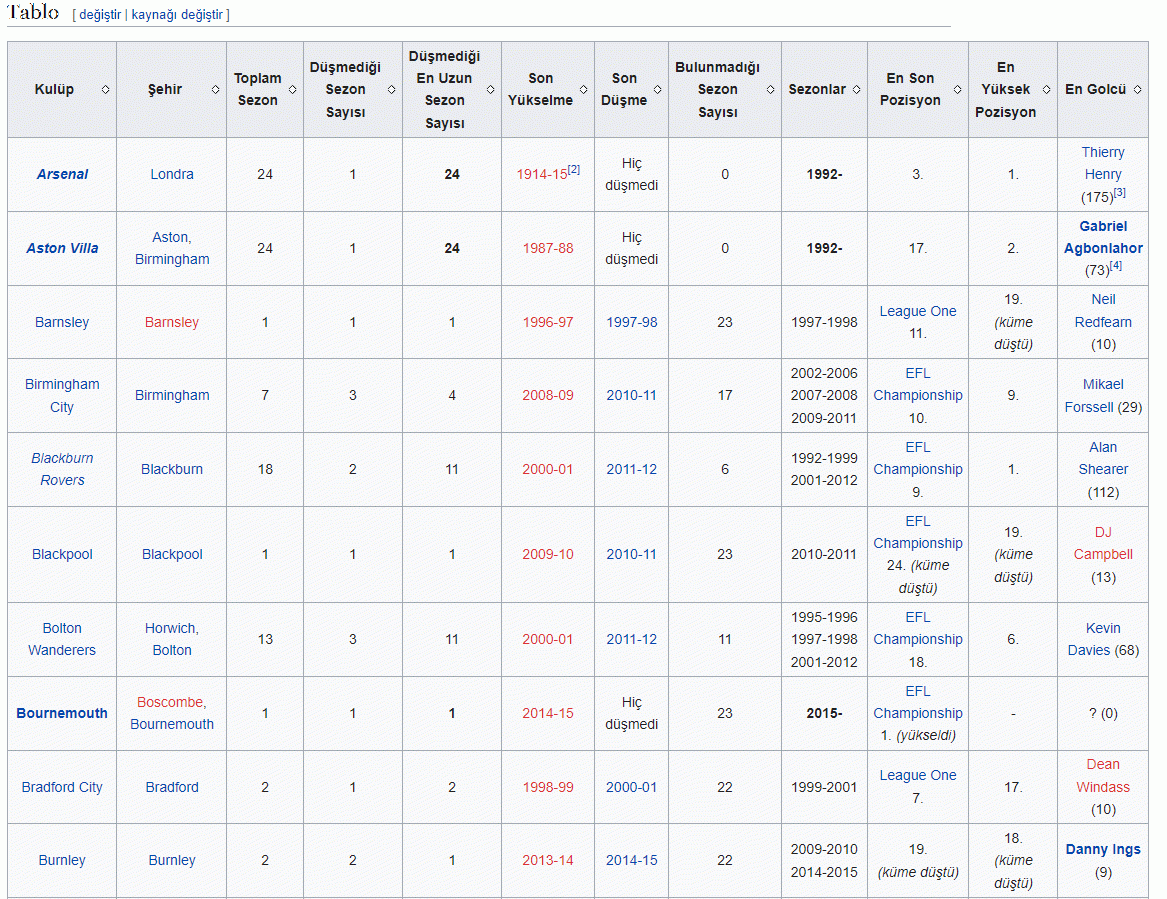The height and width of the screenshot is (899, 1167).
Task: Open 'kaynağı değiştir' source edit link
Action: [178, 15]
